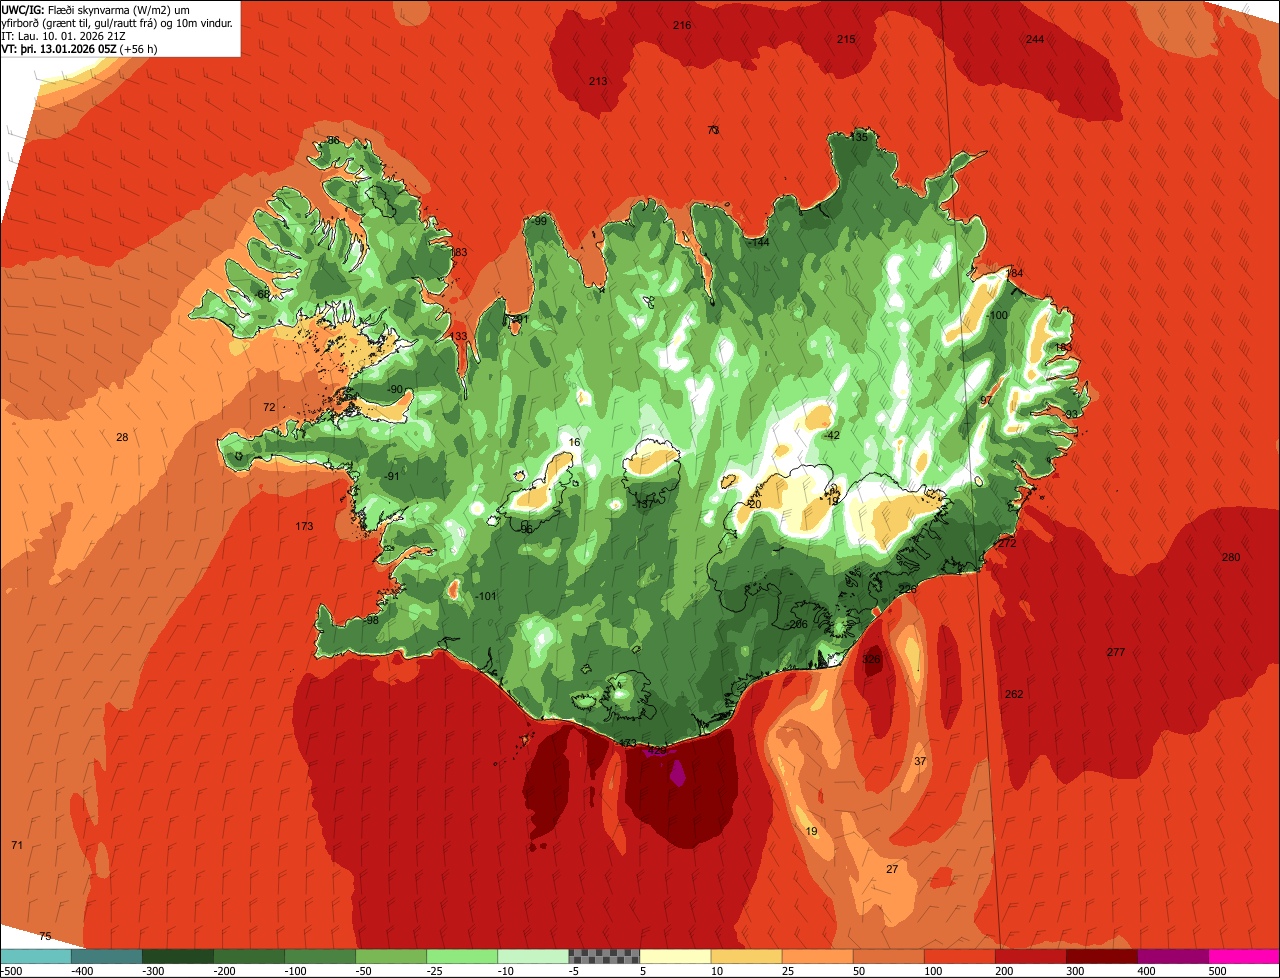
Task: Click the map value '184' on the east coast
Action: click(x=1015, y=273)
